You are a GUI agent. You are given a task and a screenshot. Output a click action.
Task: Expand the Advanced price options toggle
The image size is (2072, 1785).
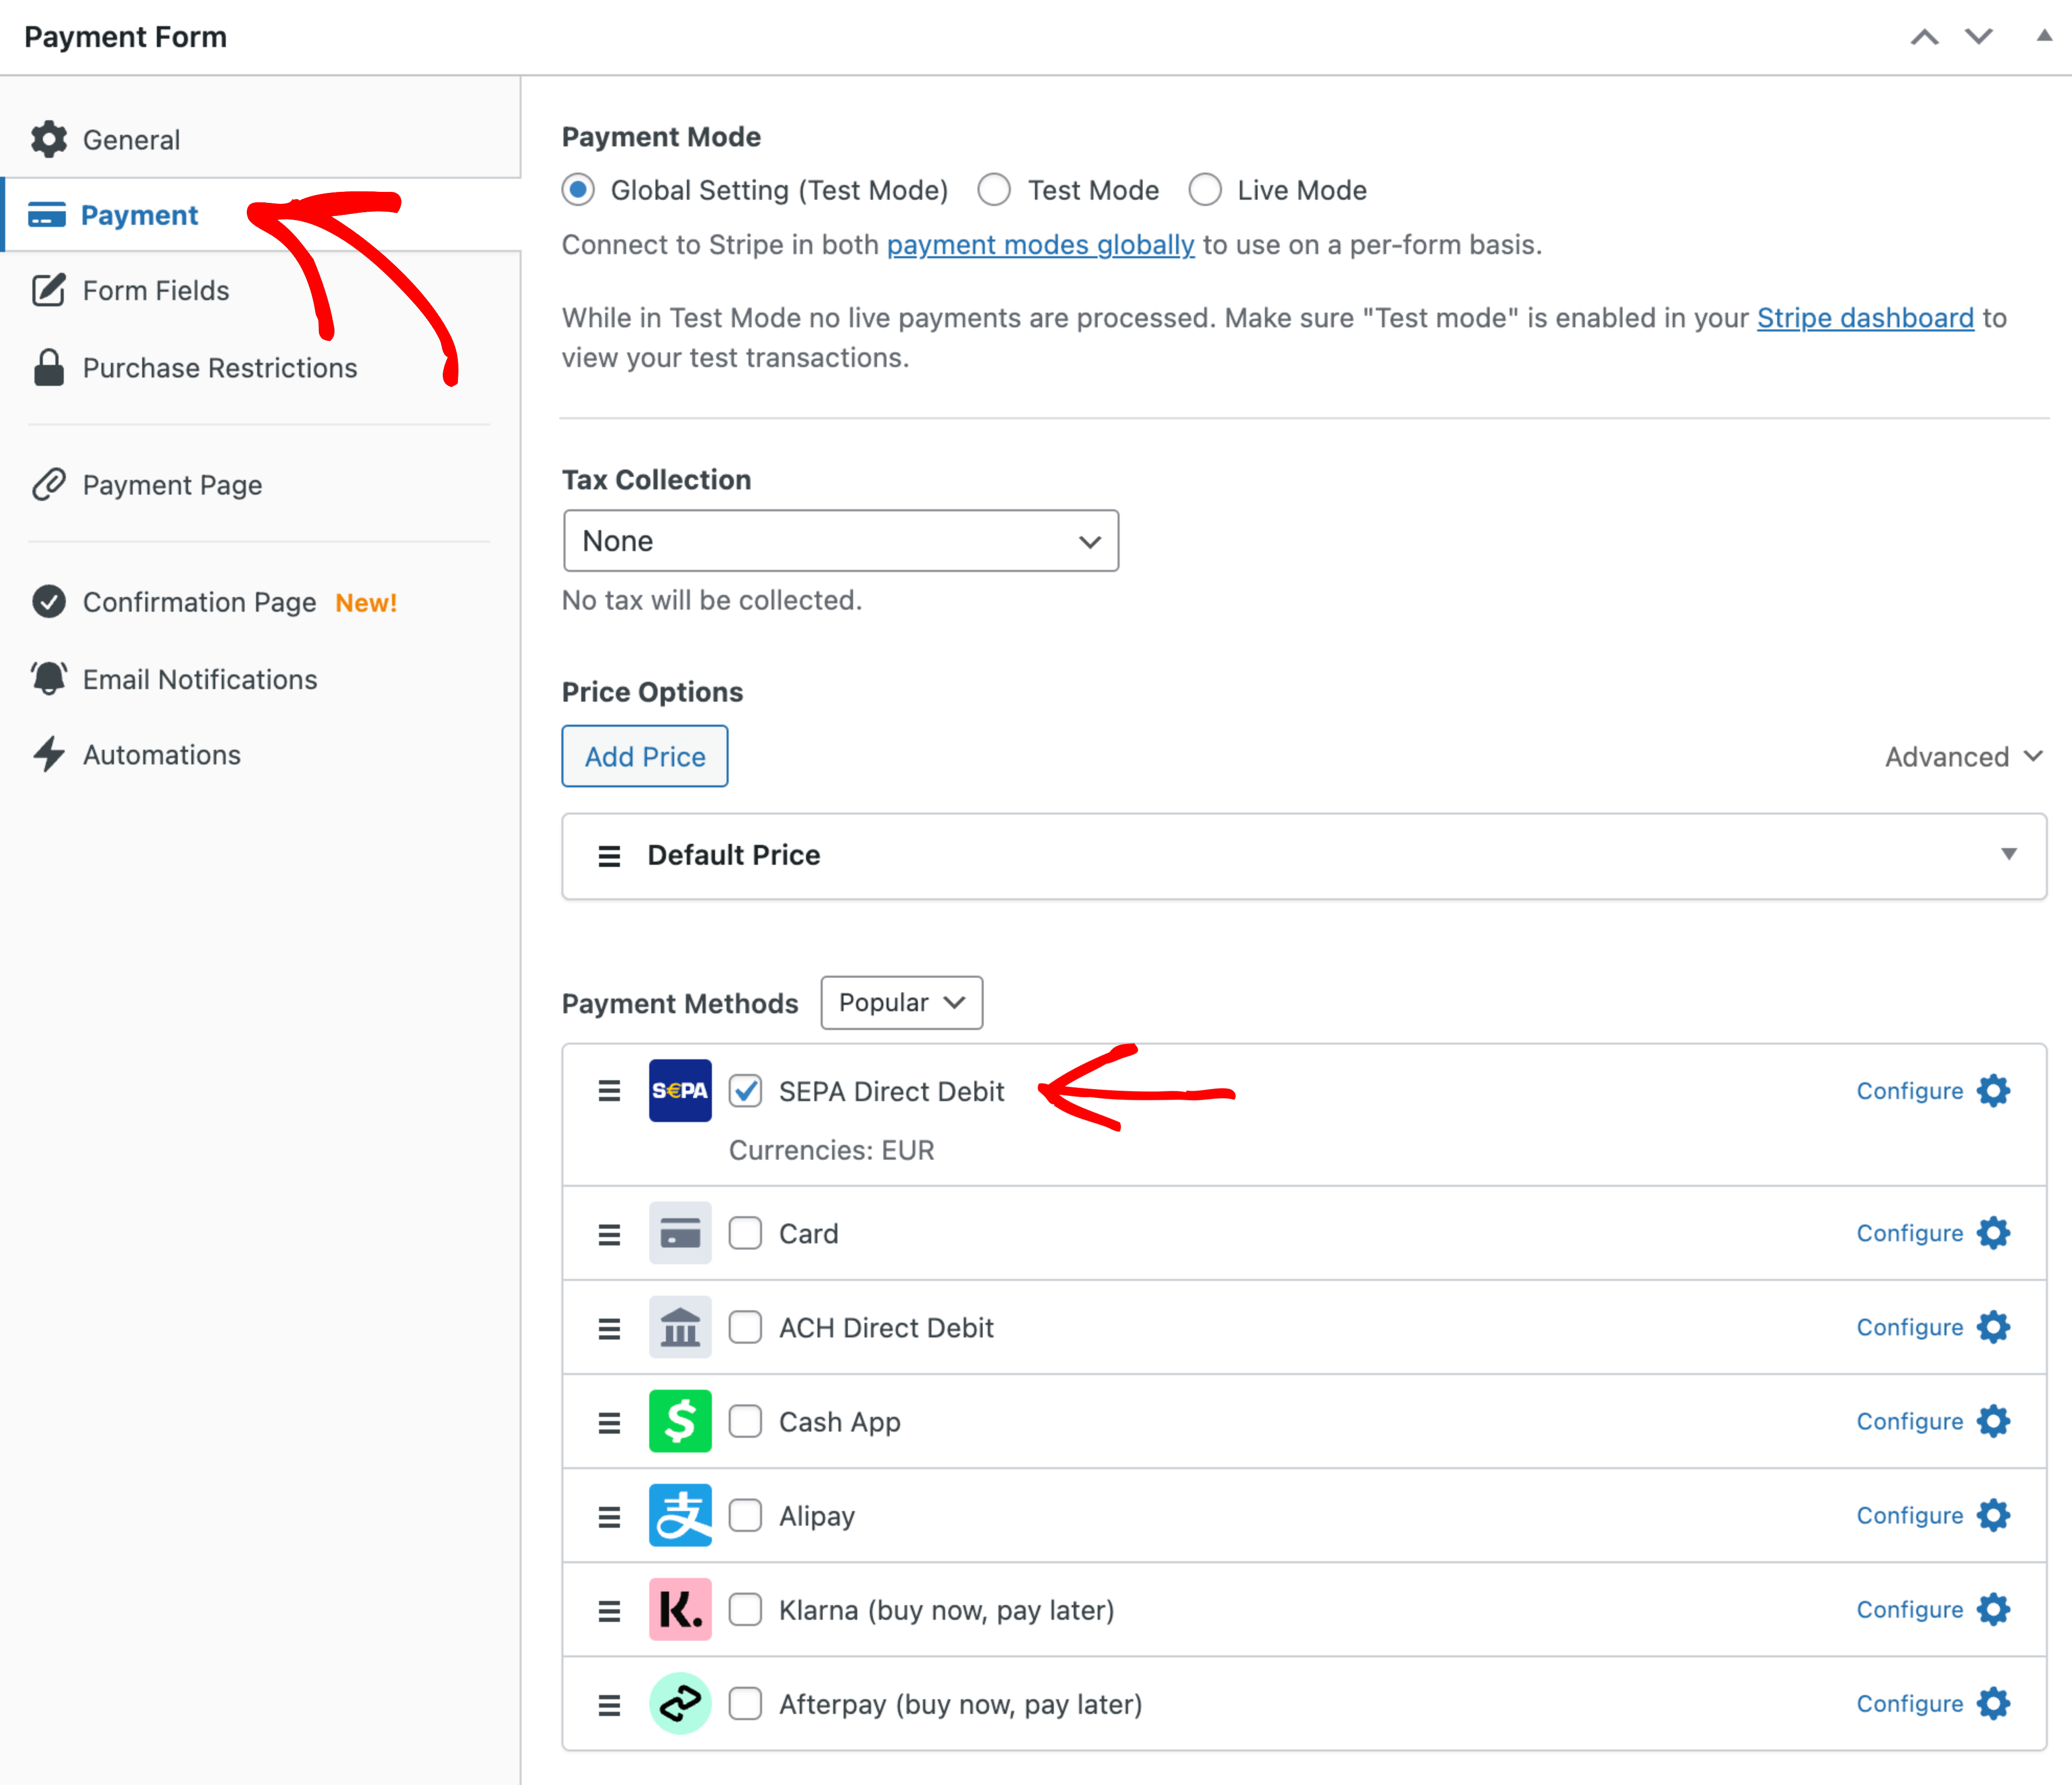1962,757
